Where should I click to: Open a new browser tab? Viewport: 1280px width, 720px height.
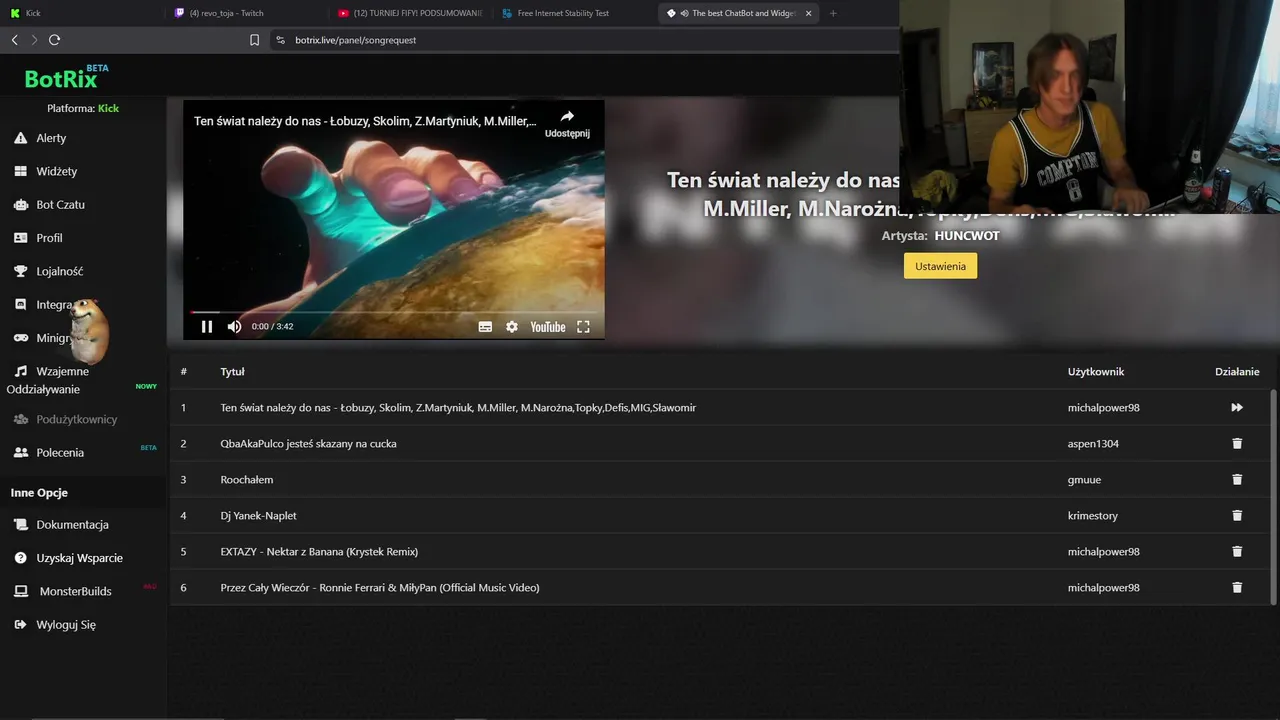[833, 13]
